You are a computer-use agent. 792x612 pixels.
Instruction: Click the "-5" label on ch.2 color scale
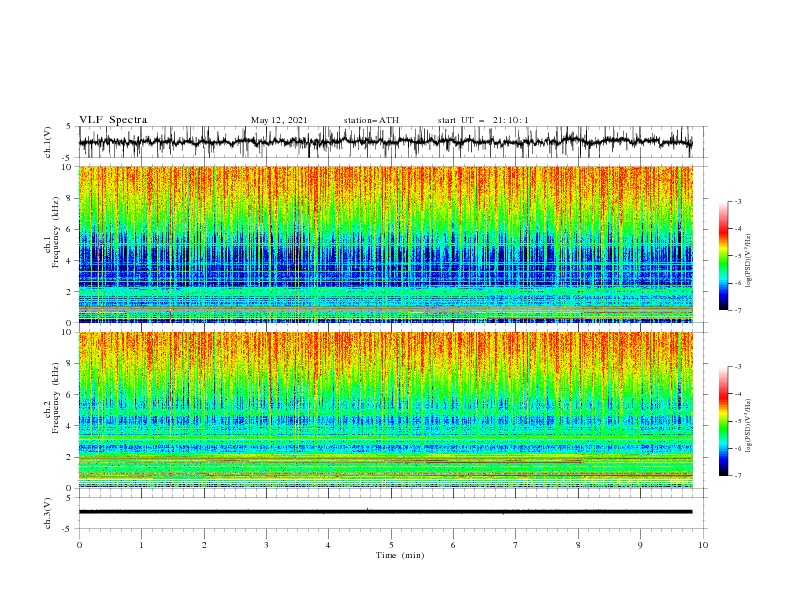pos(737,421)
